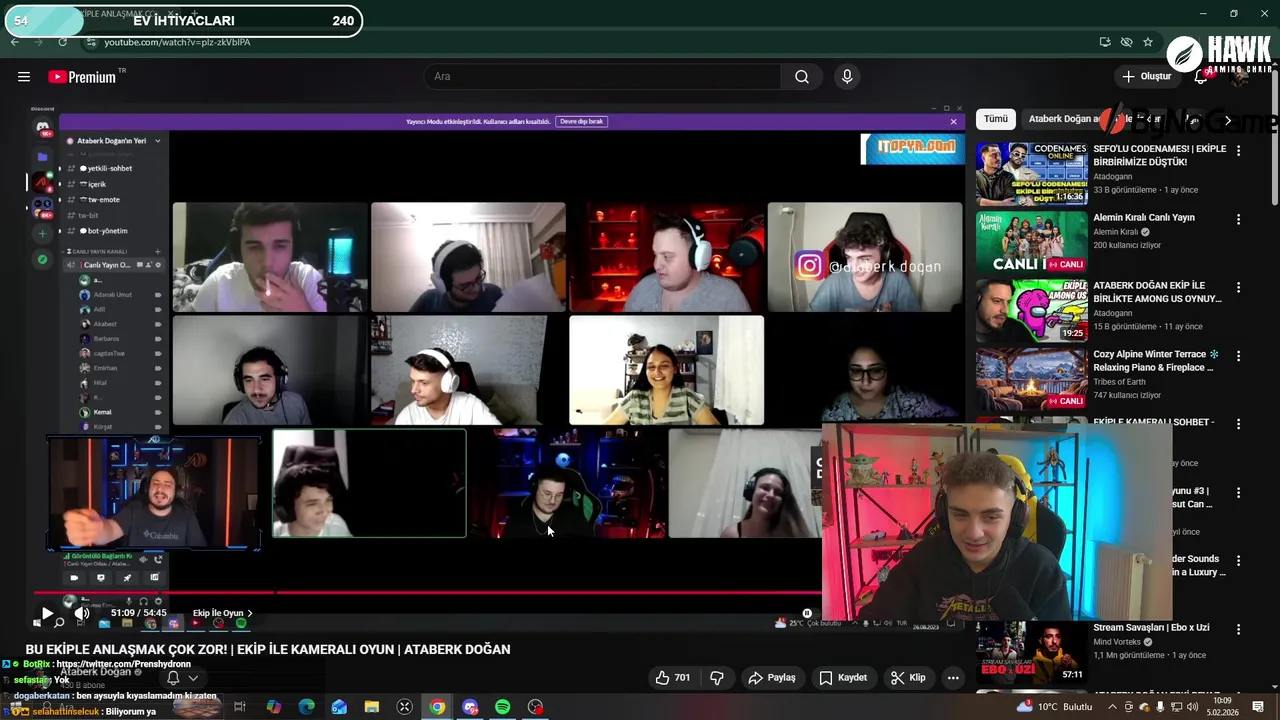The height and width of the screenshot is (720, 1280).
Task: Open settings gear on Canlı Yayın voice channel
Action: 158,265
